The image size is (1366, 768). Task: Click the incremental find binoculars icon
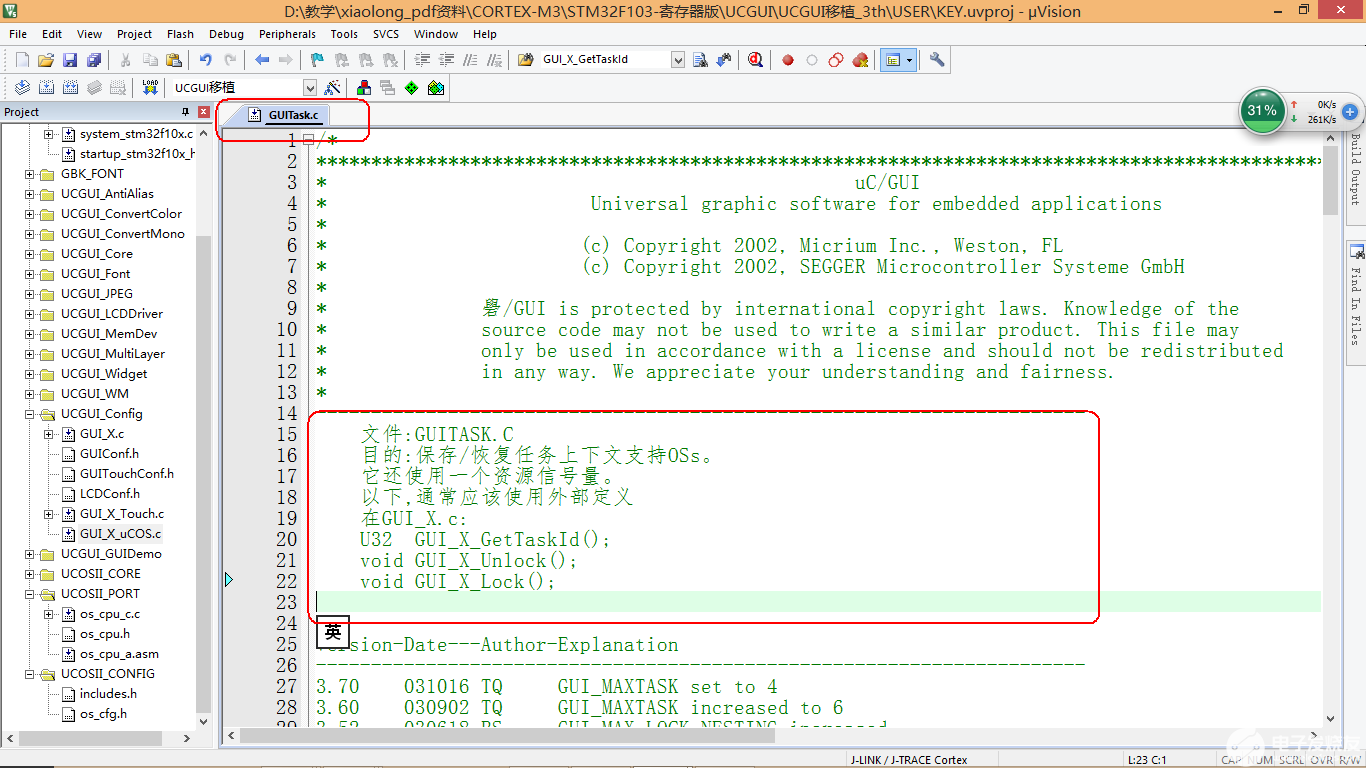(724, 60)
